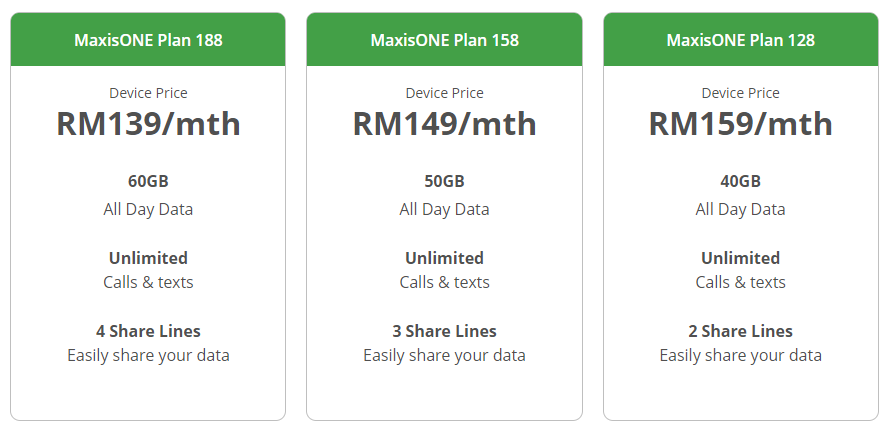Click the RM139/mth device price

click(x=148, y=124)
